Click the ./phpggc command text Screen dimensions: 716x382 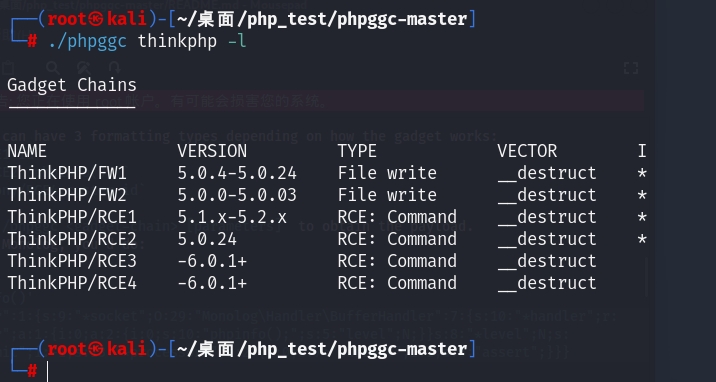pyautogui.click(x=88, y=42)
